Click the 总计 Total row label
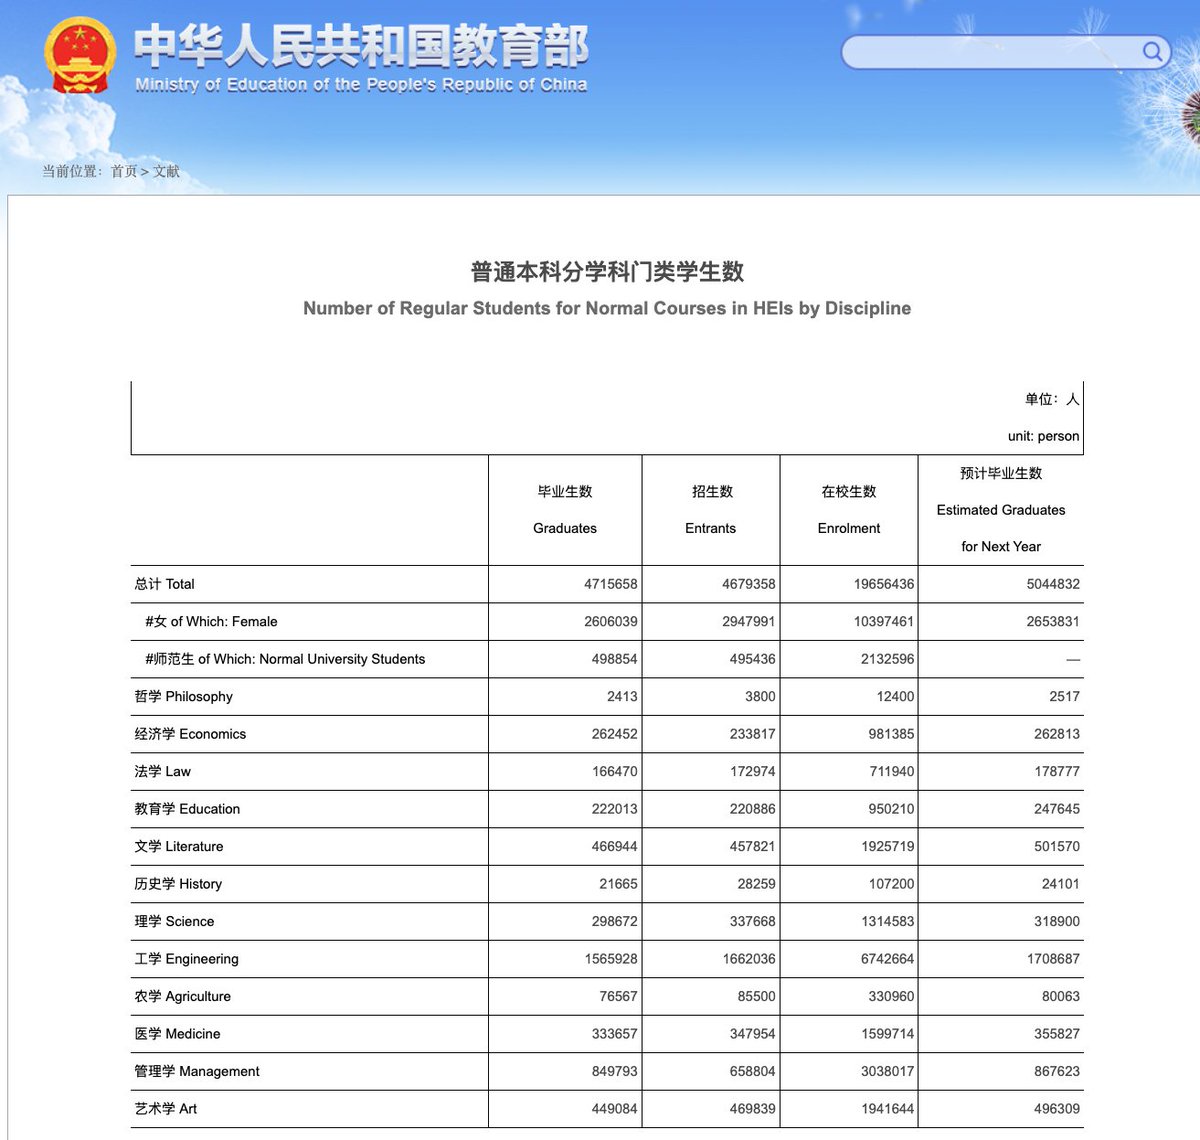The width and height of the screenshot is (1200, 1140). (x=165, y=584)
